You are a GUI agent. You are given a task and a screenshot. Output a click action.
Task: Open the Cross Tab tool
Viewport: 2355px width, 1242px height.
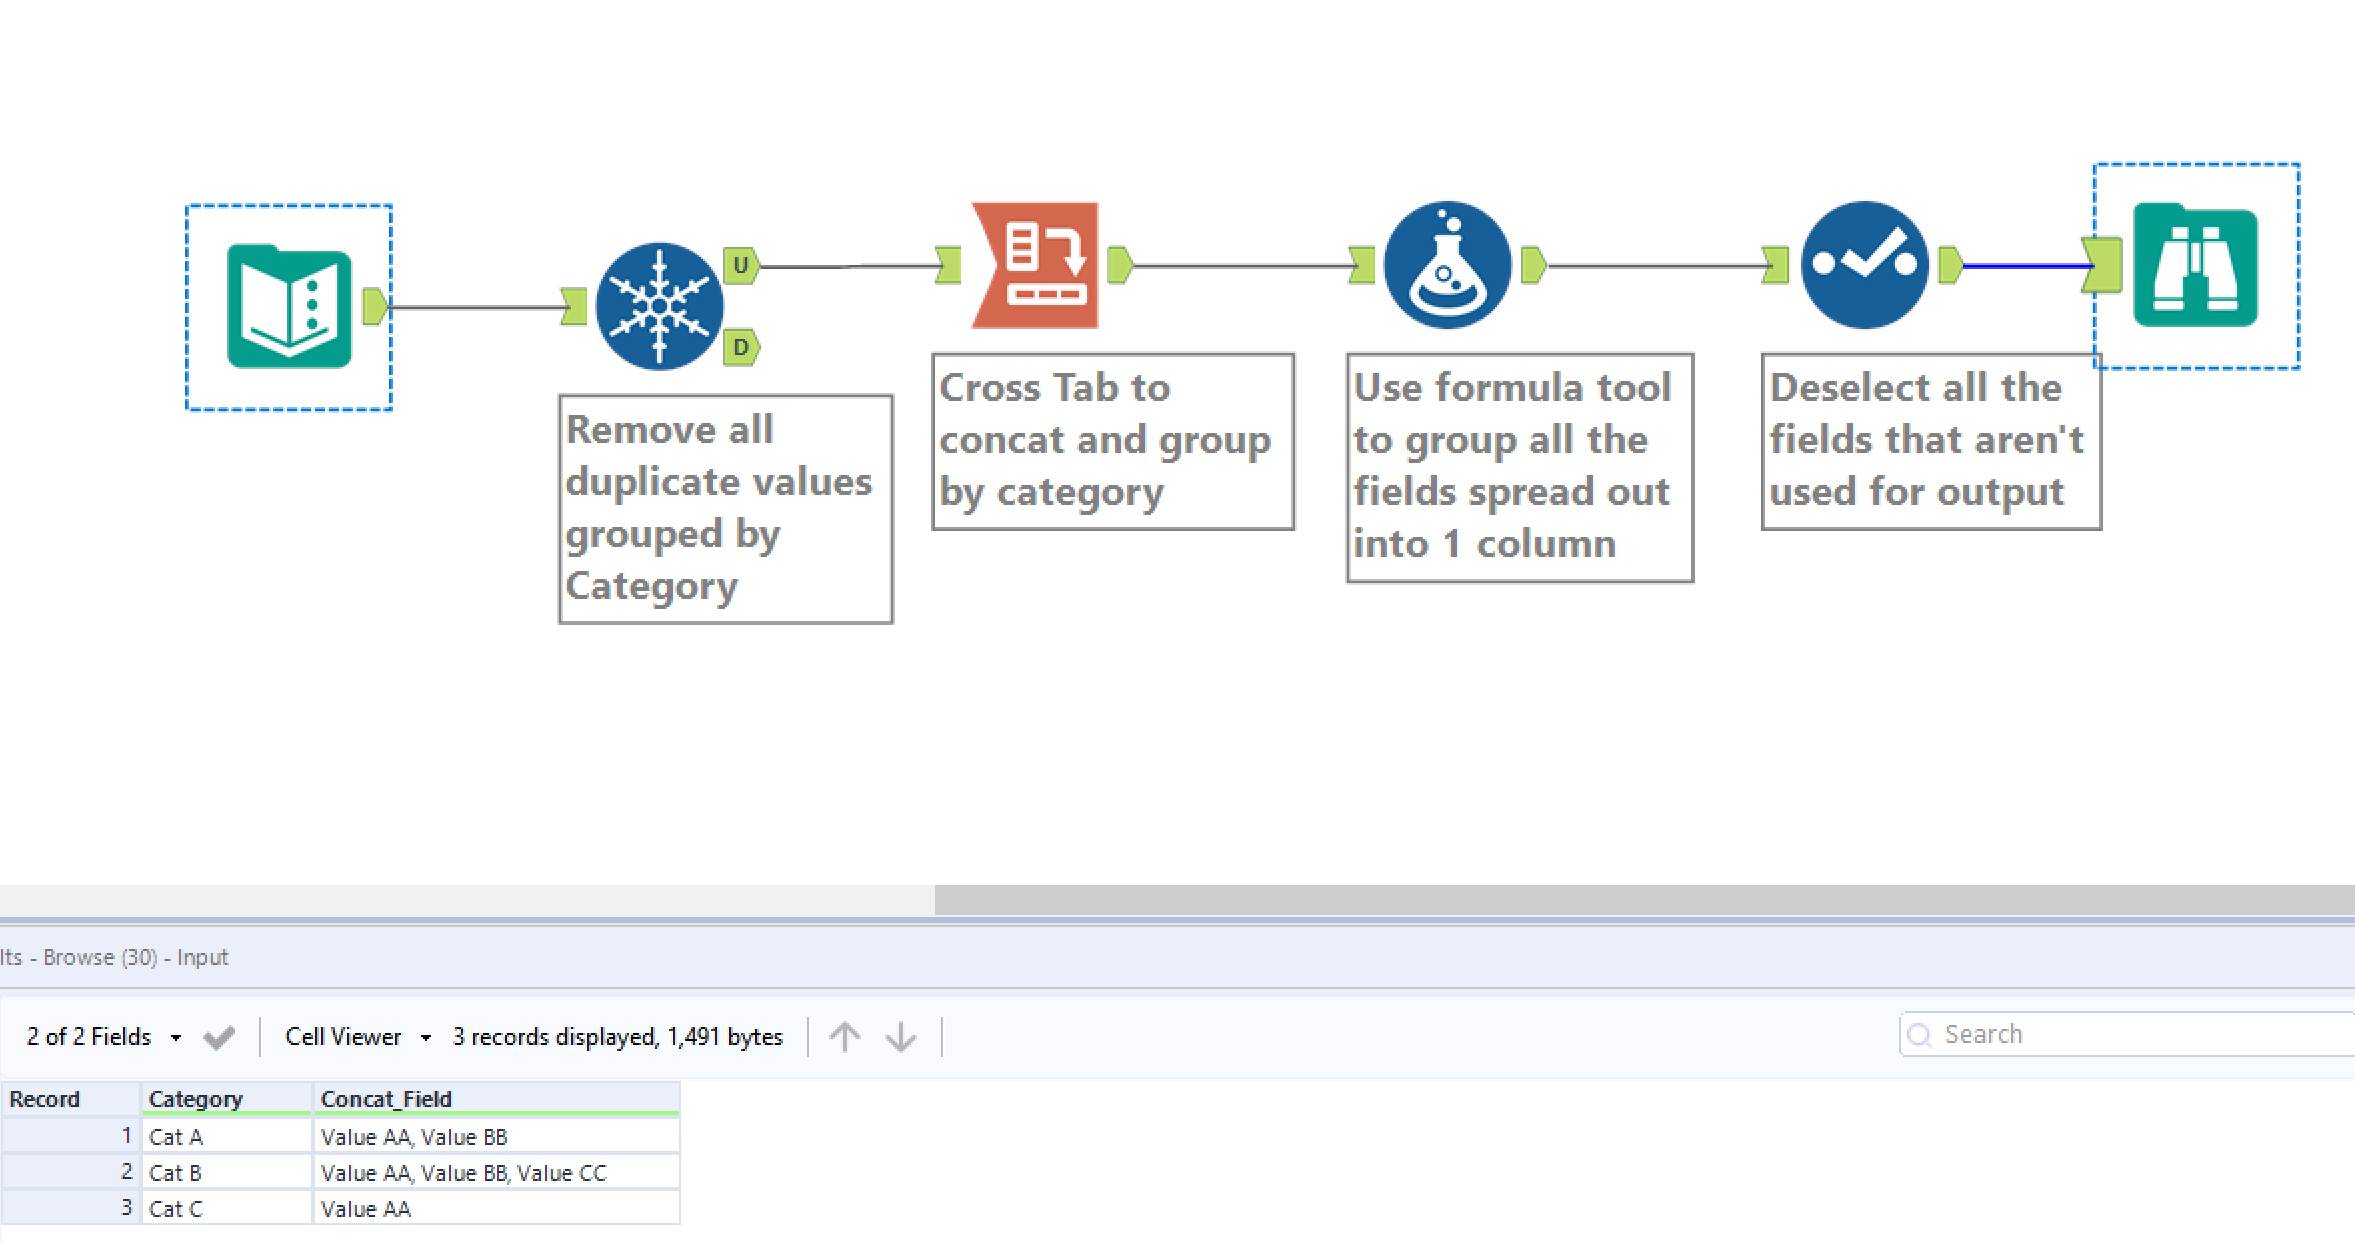point(1036,265)
